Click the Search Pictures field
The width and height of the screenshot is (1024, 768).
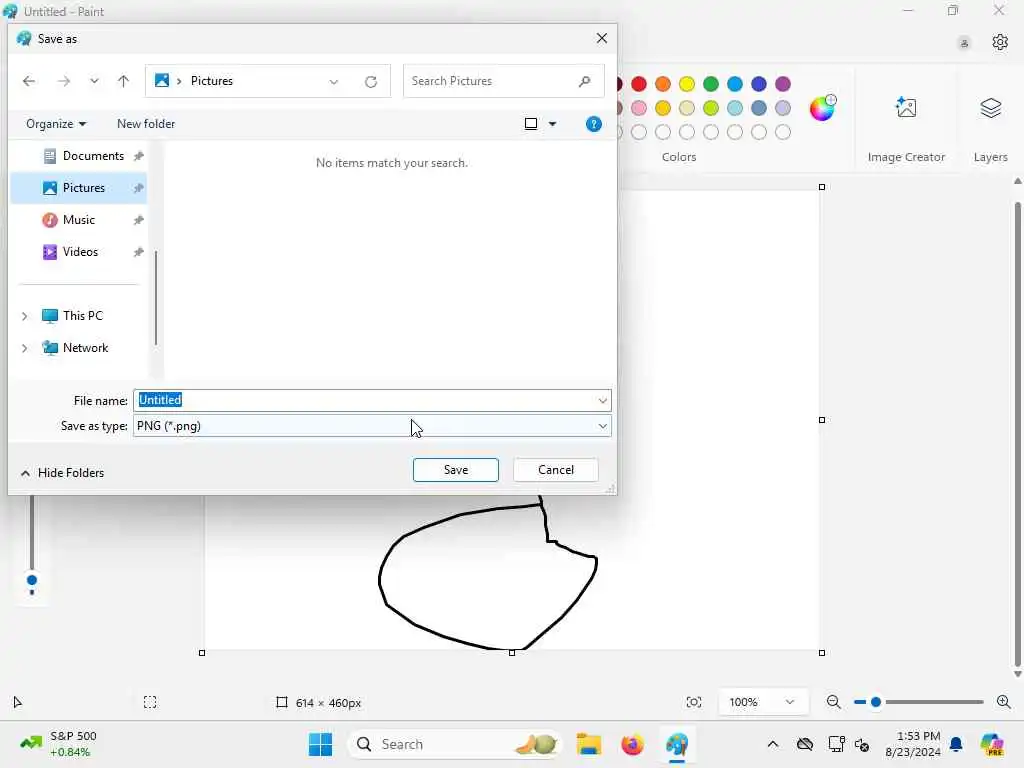coord(504,81)
